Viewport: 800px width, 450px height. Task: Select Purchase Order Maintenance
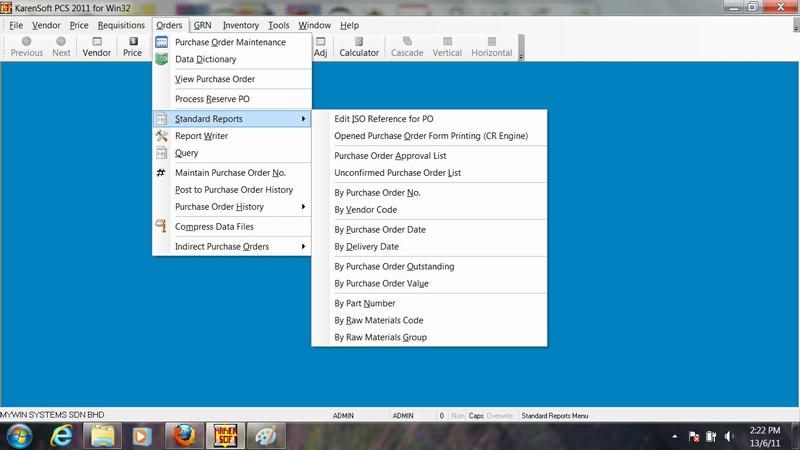pyautogui.click(x=232, y=42)
